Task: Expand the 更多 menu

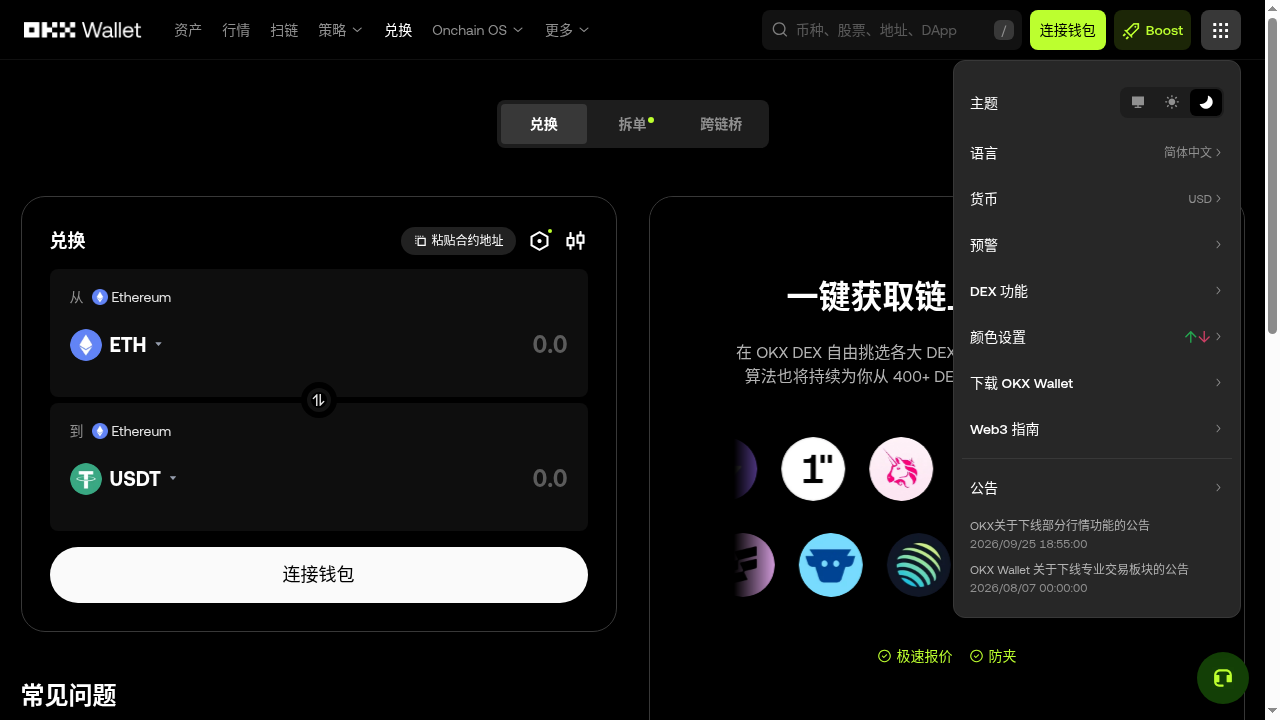Action: [x=567, y=30]
